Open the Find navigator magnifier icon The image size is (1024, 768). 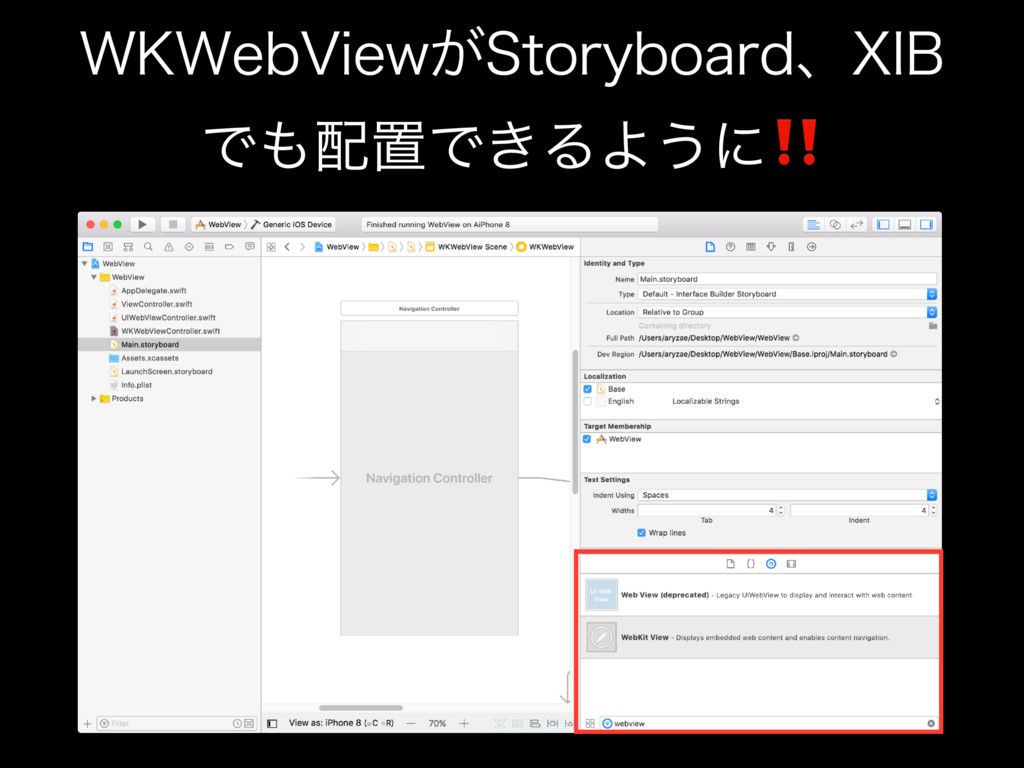pyautogui.click(x=149, y=247)
